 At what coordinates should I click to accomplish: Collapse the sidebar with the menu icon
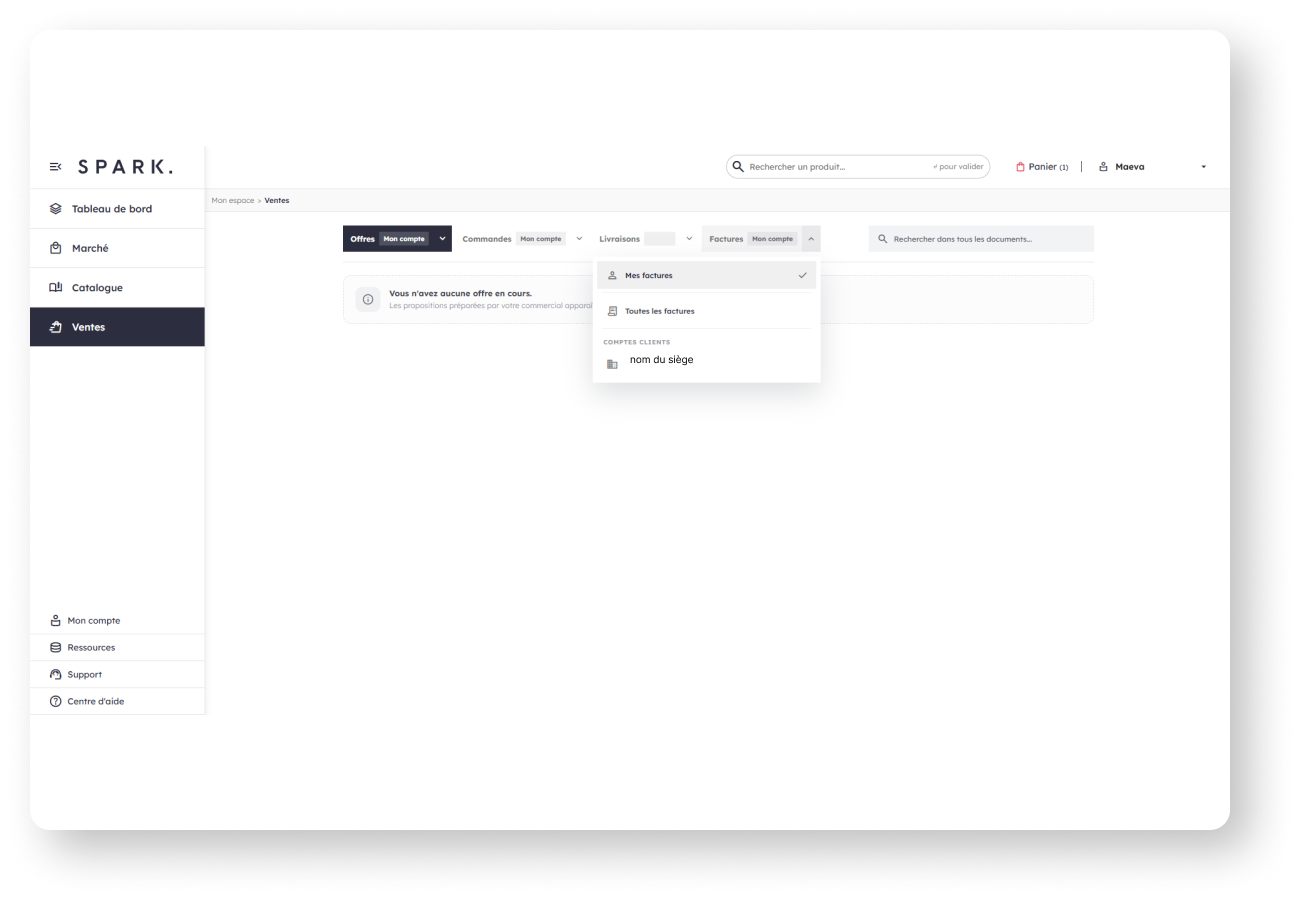55,167
